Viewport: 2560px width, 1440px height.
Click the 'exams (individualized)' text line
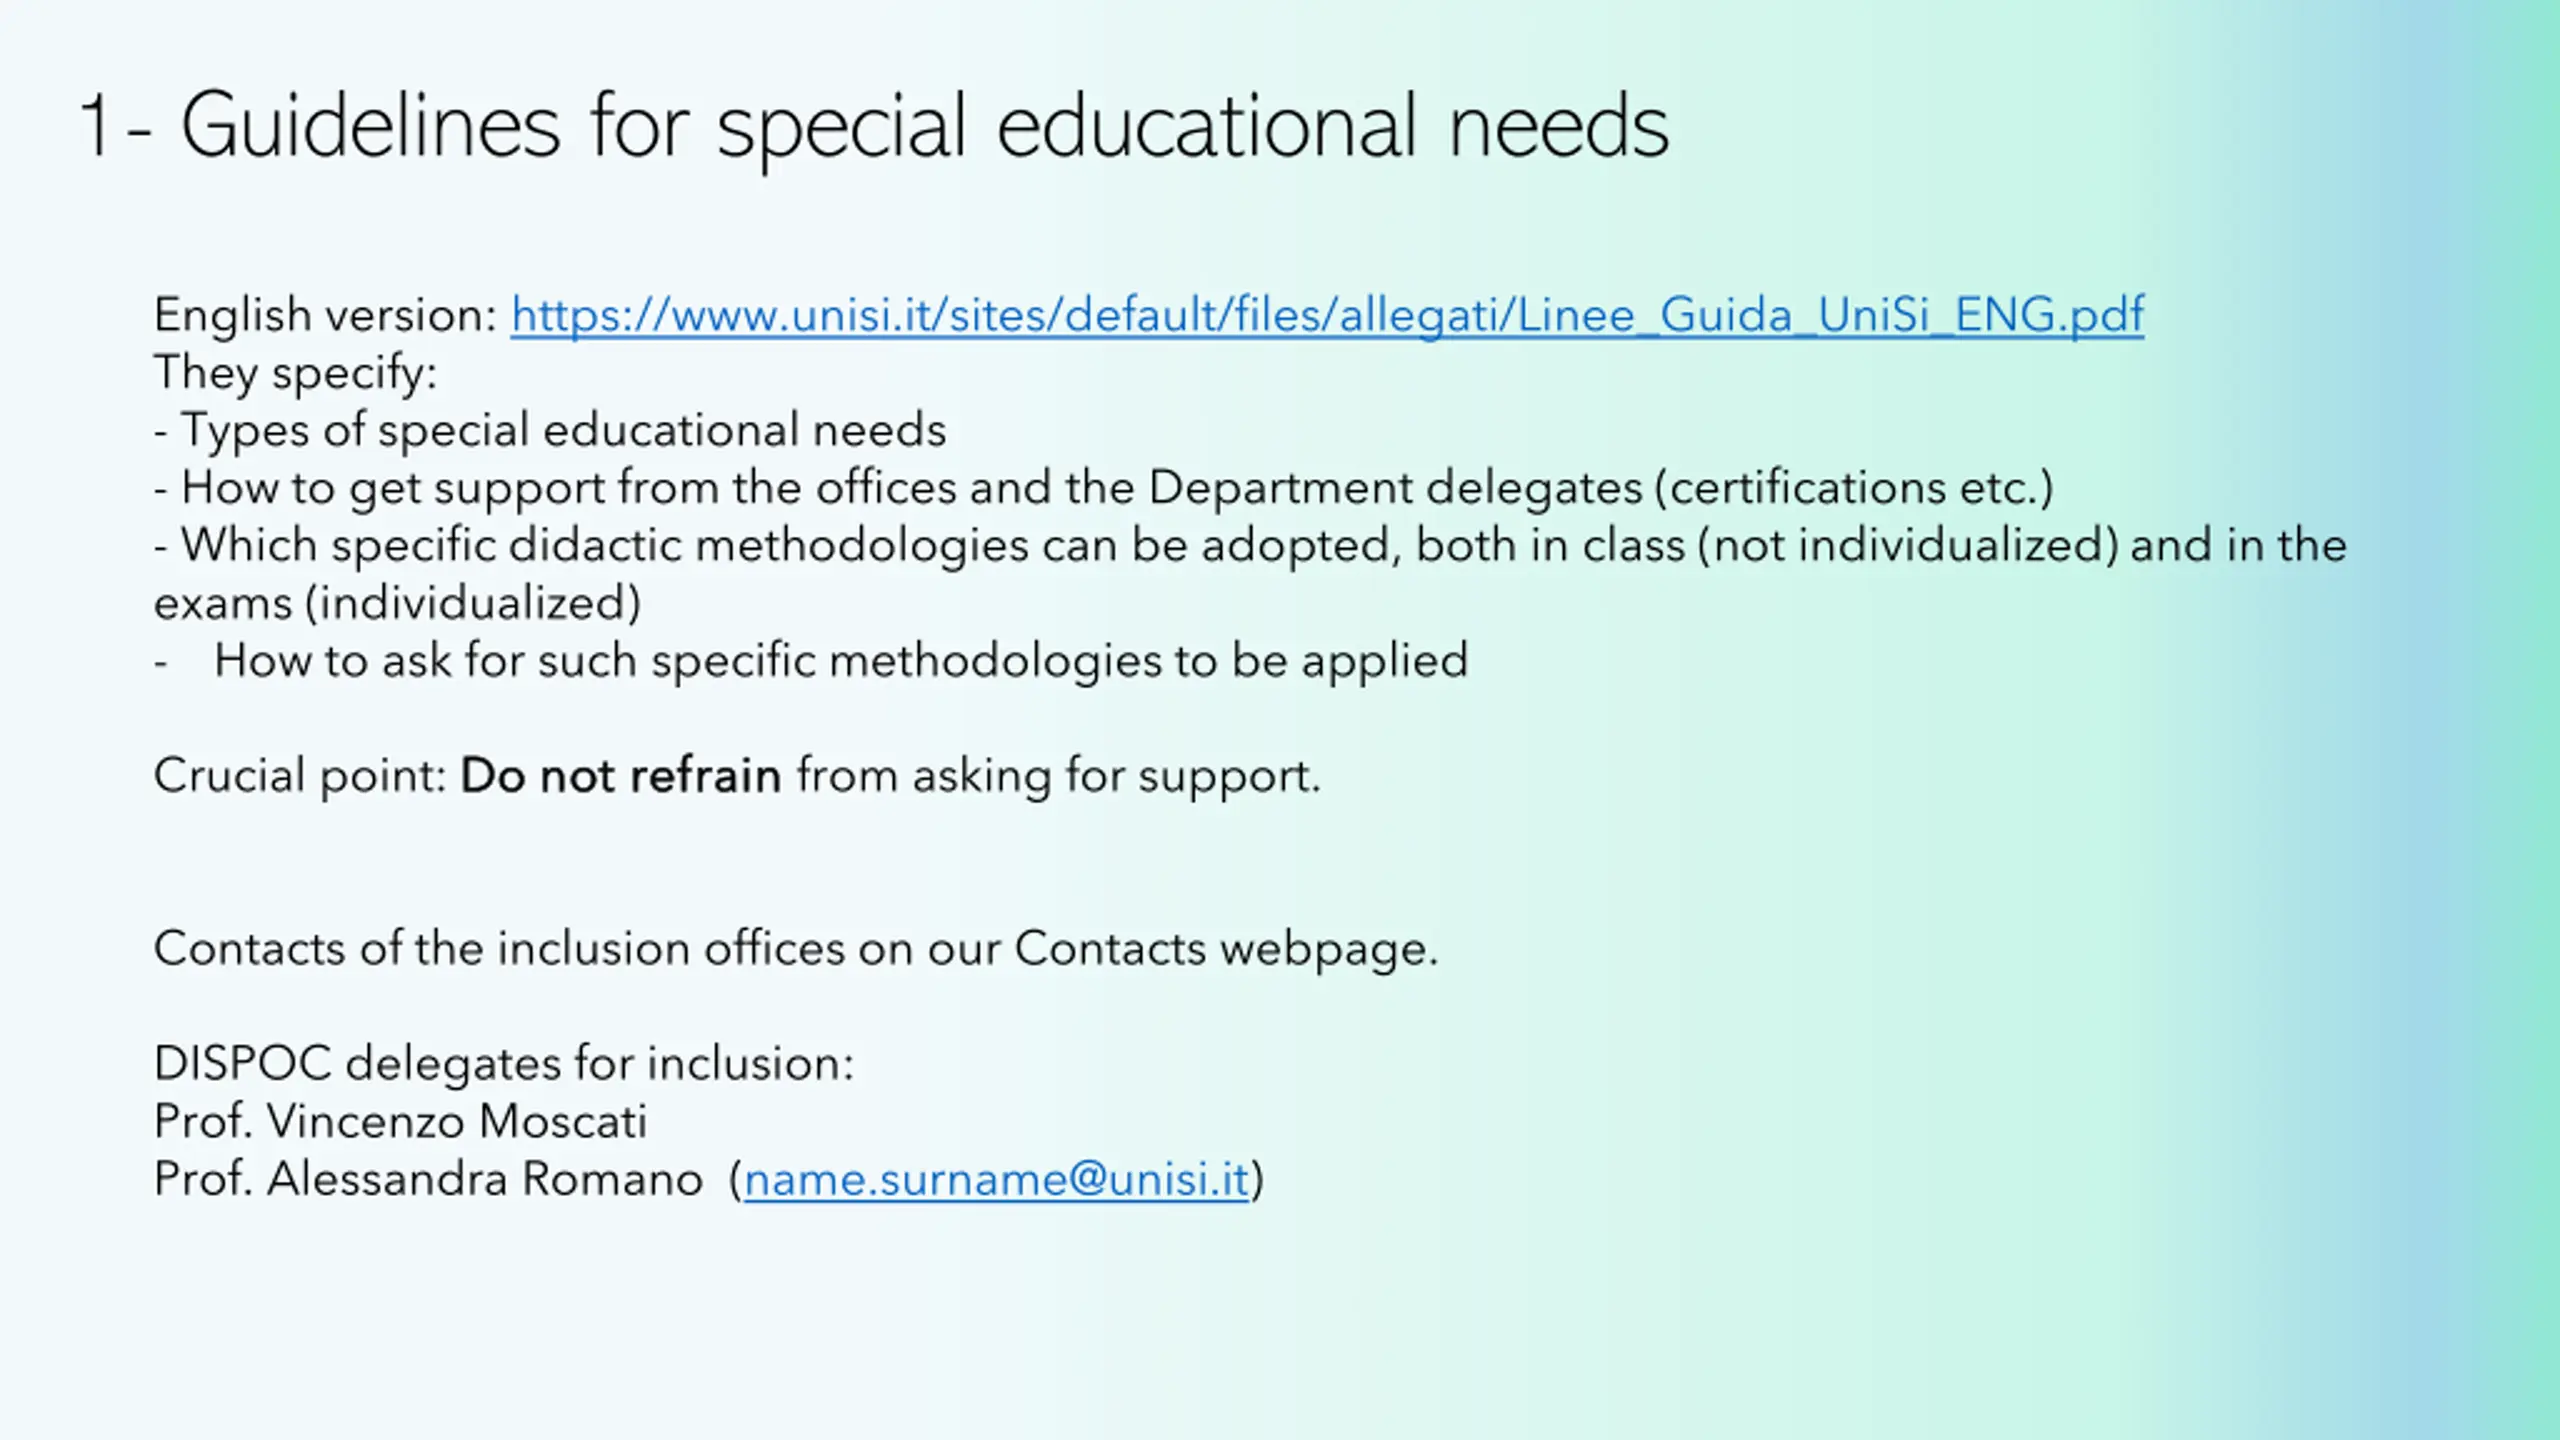[x=397, y=603]
